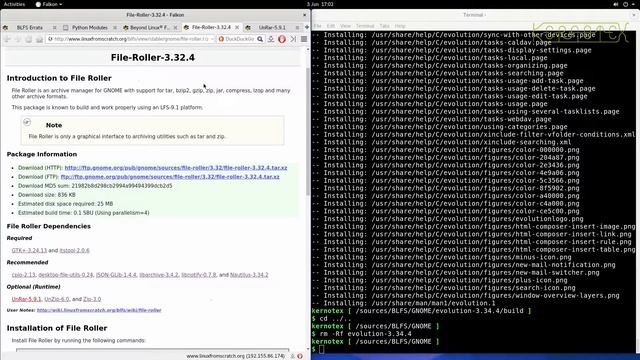Click the DuckDuckGo search field
640x360 pixels.
240,39
